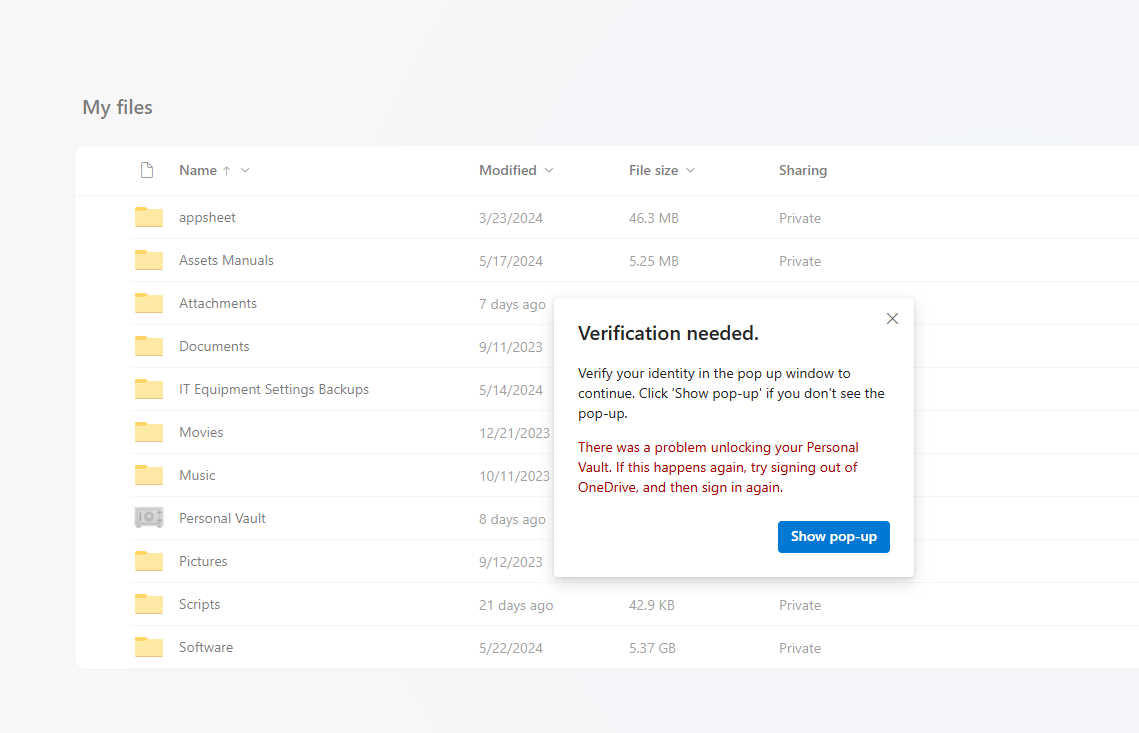Expand the Name column dropdown chevron
The image size is (1139, 733).
[245, 170]
